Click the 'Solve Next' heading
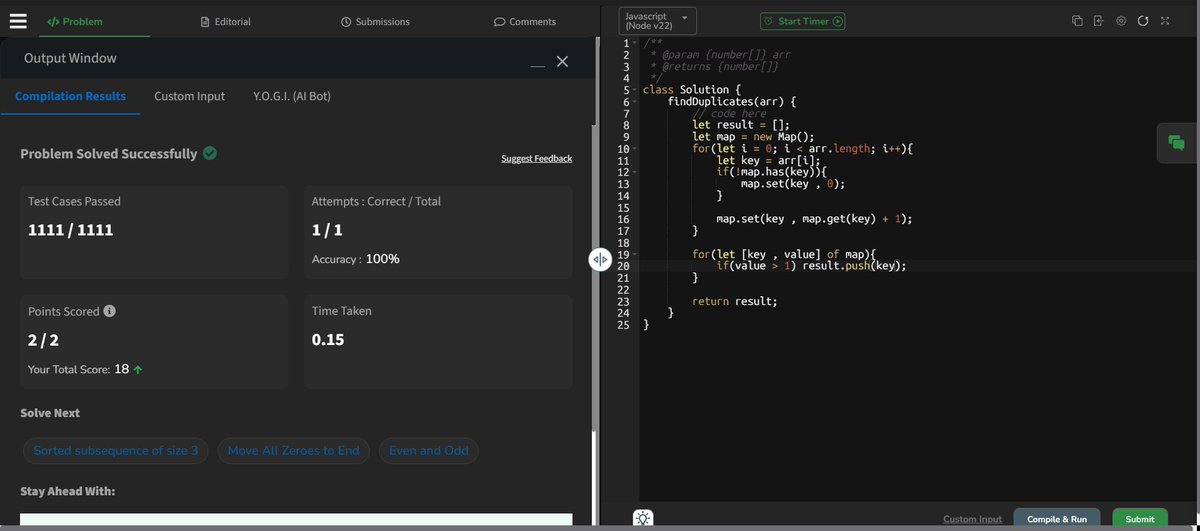This screenshot has width=1200, height=531. [50, 413]
